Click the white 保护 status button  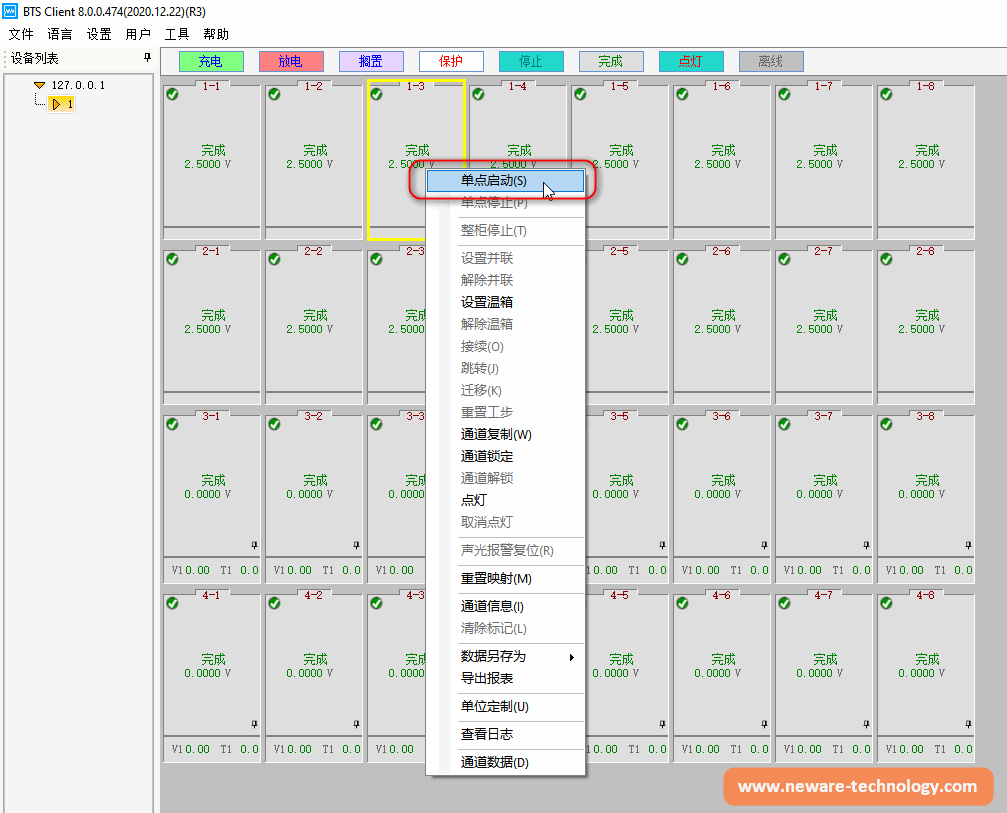pos(451,62)
